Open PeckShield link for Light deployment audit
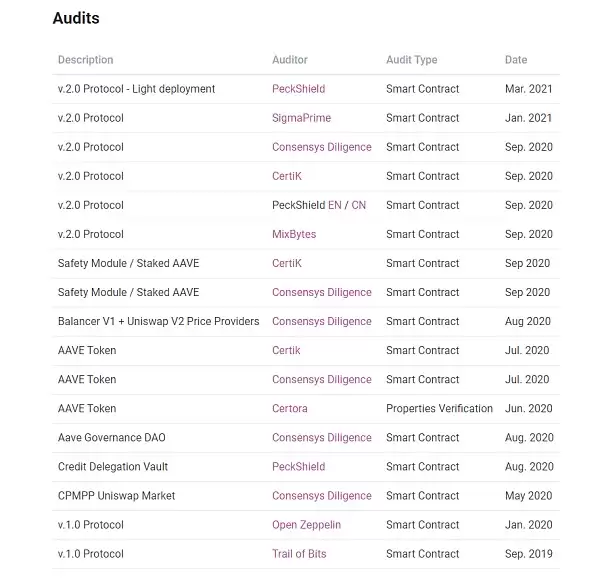The width and height of the screenshot is (600, 586). pyautogui.click(x=298, y=89)
